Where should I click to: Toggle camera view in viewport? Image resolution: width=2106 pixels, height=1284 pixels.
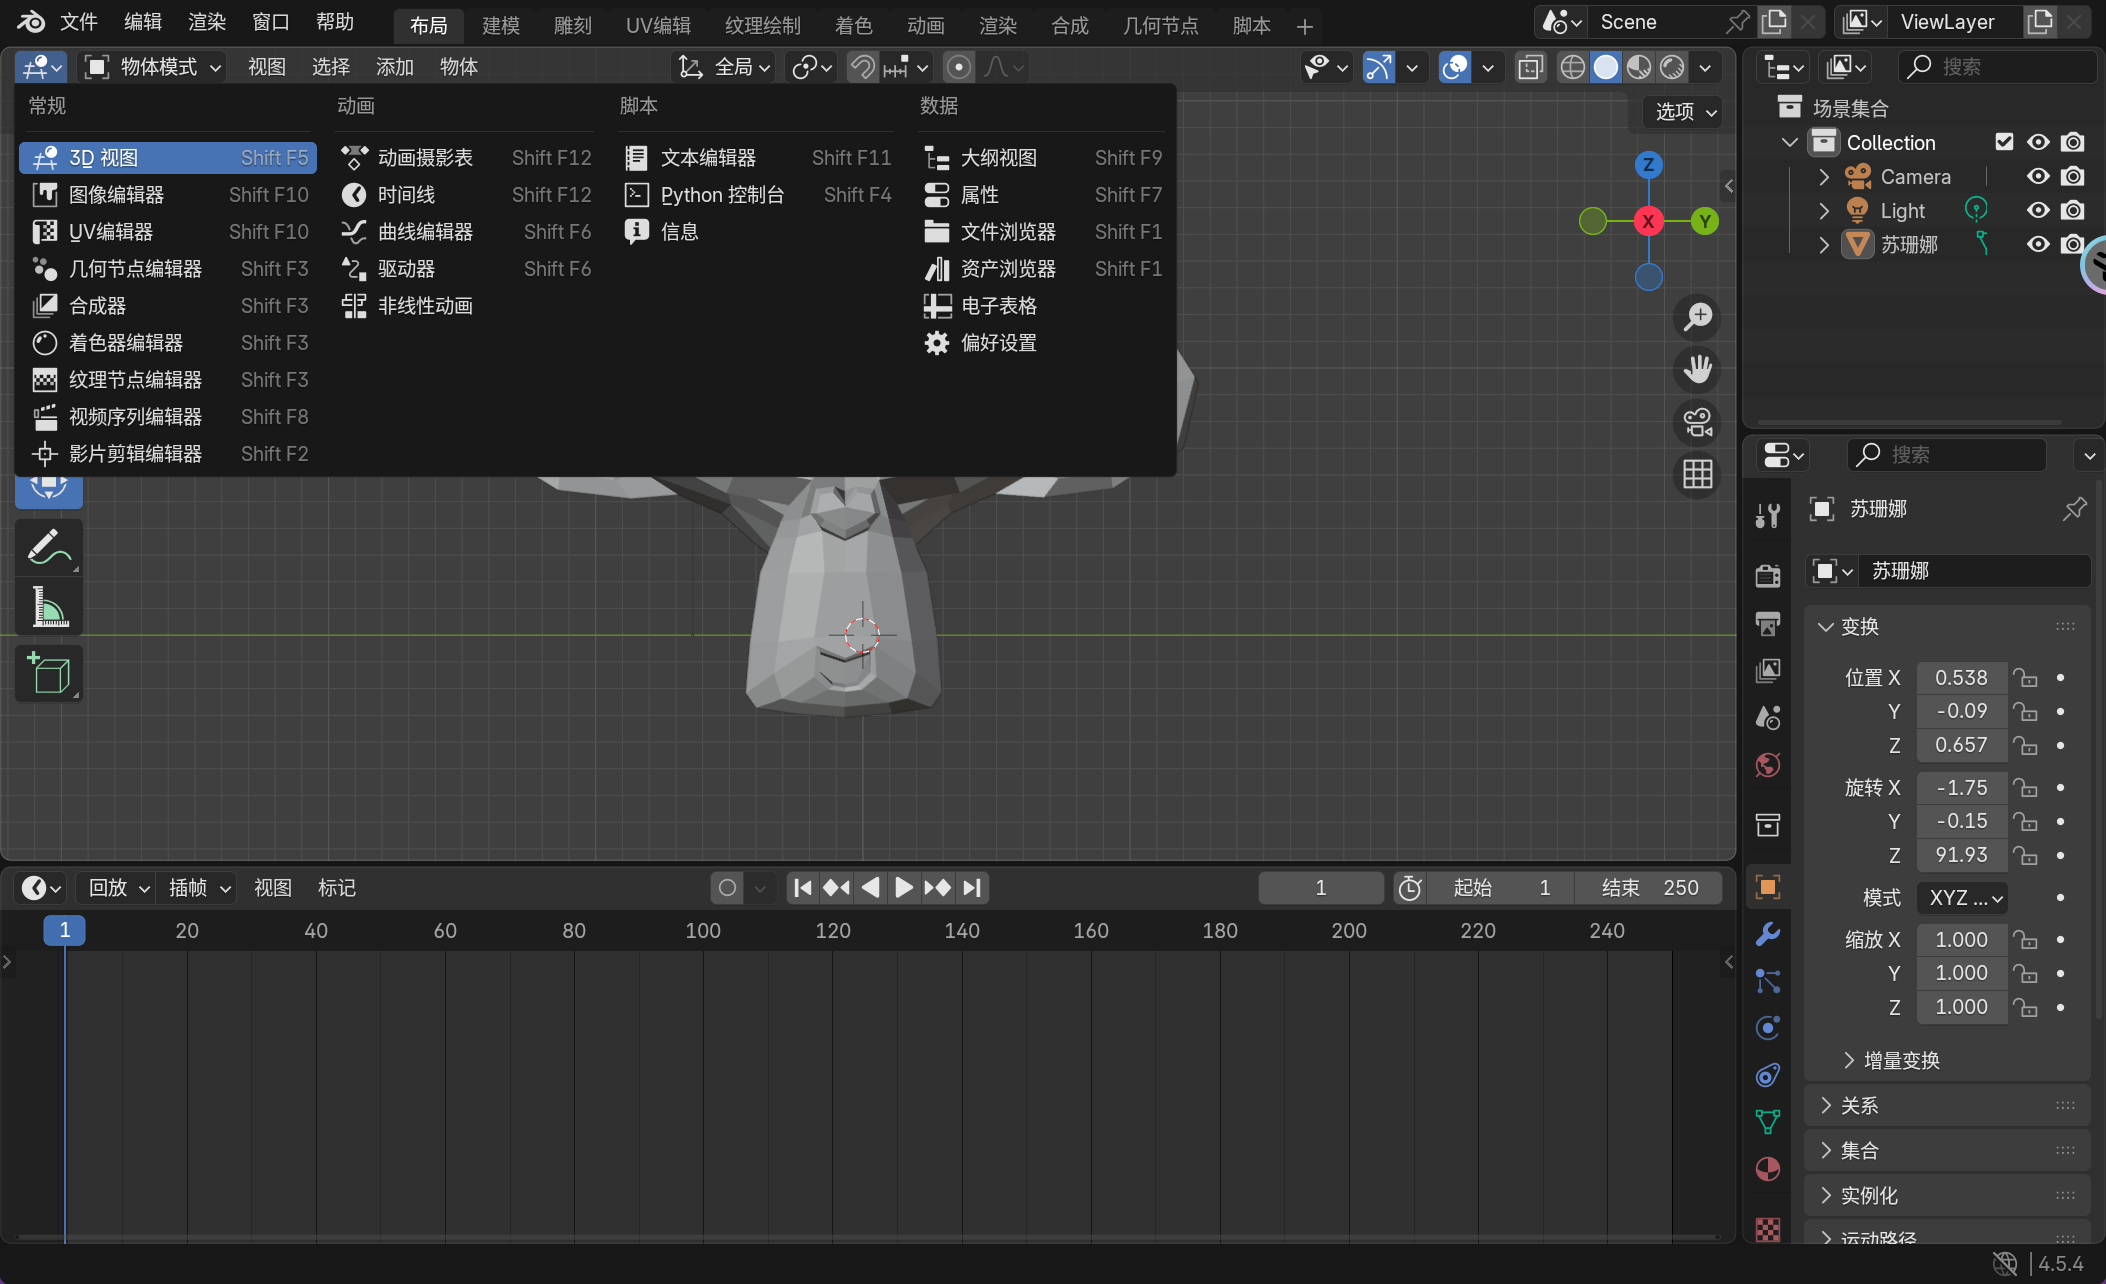pyautogui.click(x=1697, y=422)
